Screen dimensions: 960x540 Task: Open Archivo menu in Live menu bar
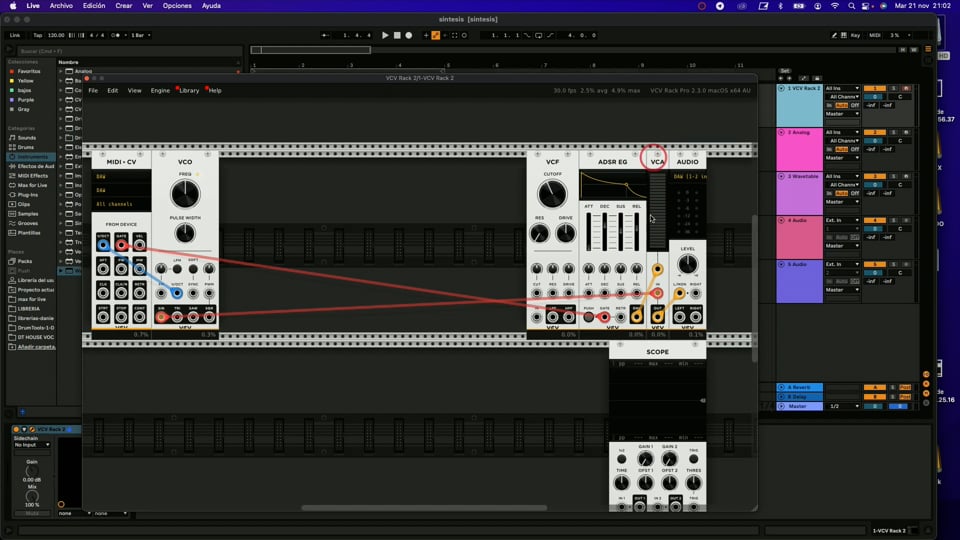click(61, 6)
